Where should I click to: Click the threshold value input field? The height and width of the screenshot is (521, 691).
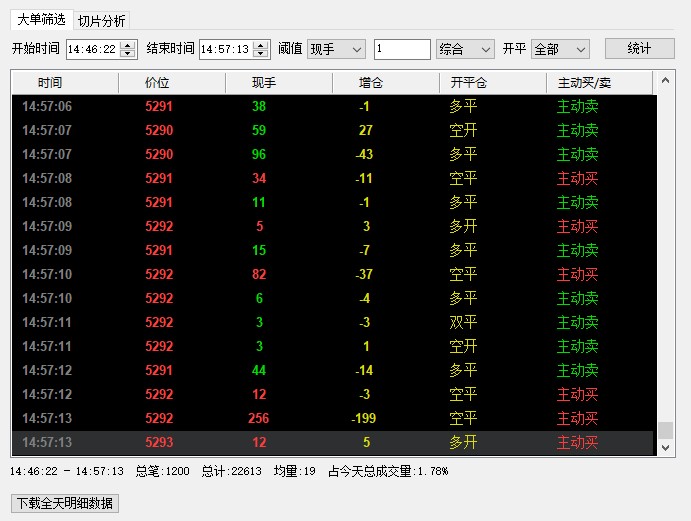click(402, 49)
